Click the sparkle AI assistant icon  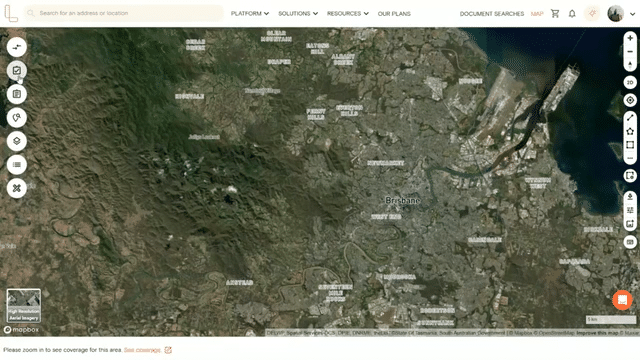[x=592, y=13]
